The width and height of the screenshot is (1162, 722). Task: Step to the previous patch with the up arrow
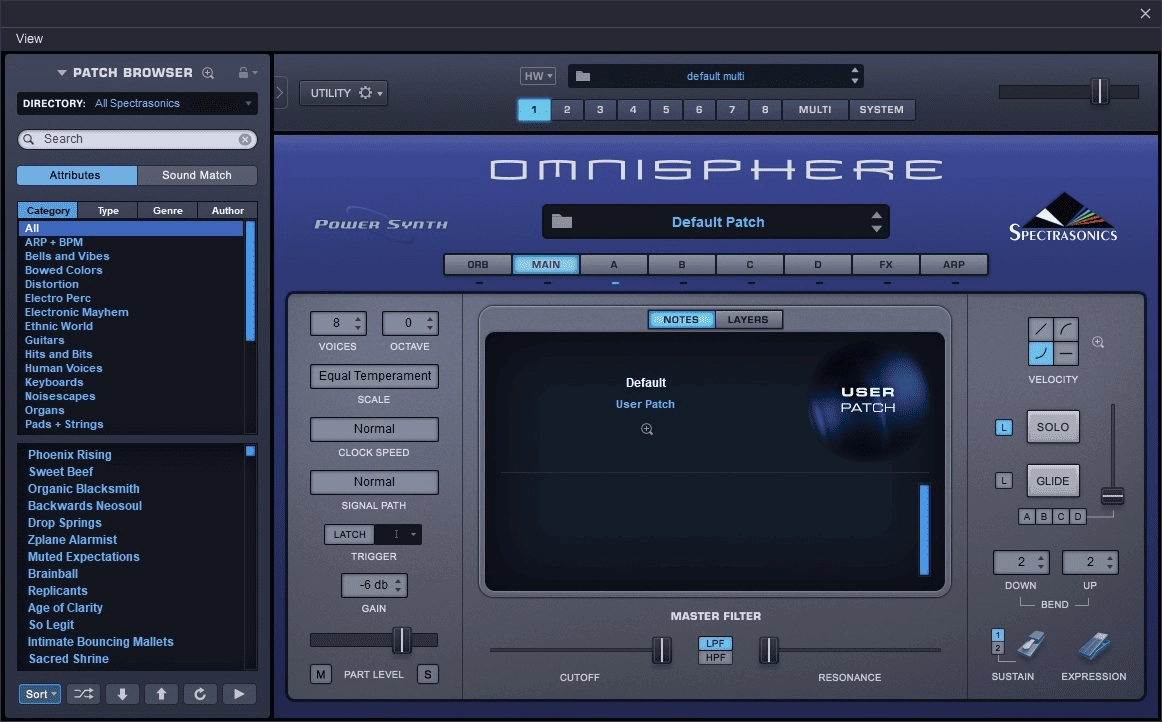[x=161, y=694]
